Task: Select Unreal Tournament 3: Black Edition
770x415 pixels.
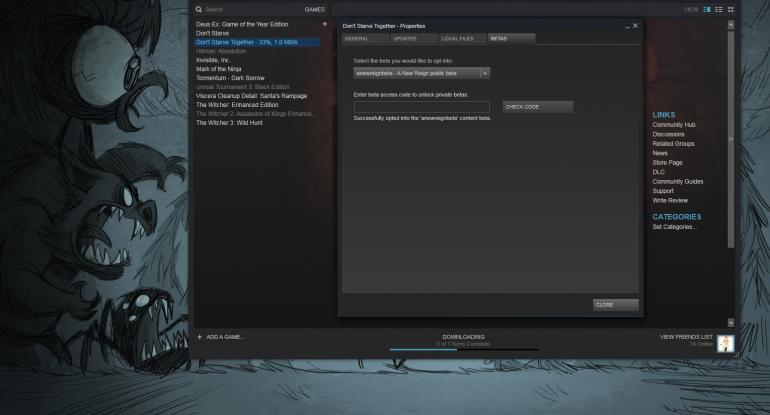Action: coord(243,87)
